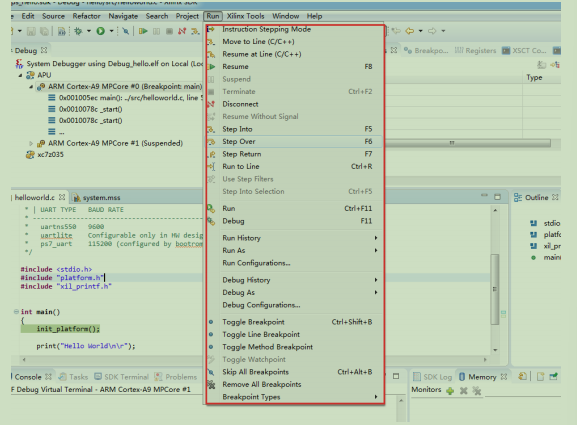The image size is (577, 425).
Task: Switch to the SDK Terminal tab
Action: (122, 377)
